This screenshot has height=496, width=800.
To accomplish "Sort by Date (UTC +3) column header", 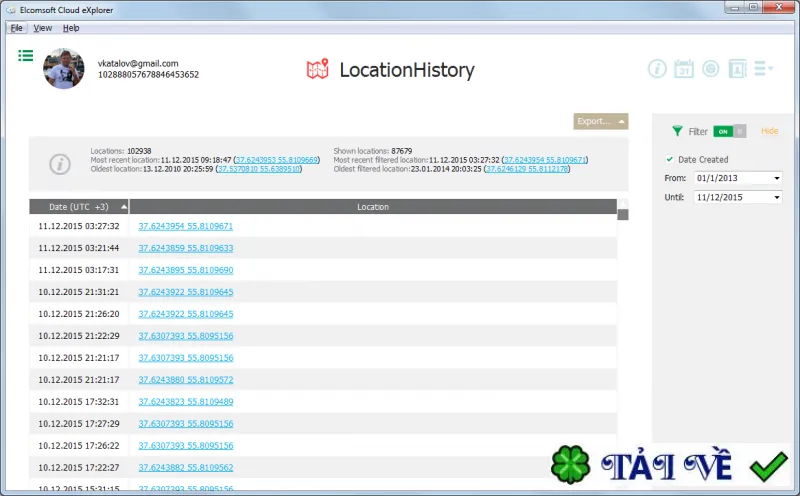I will [79, 207].
